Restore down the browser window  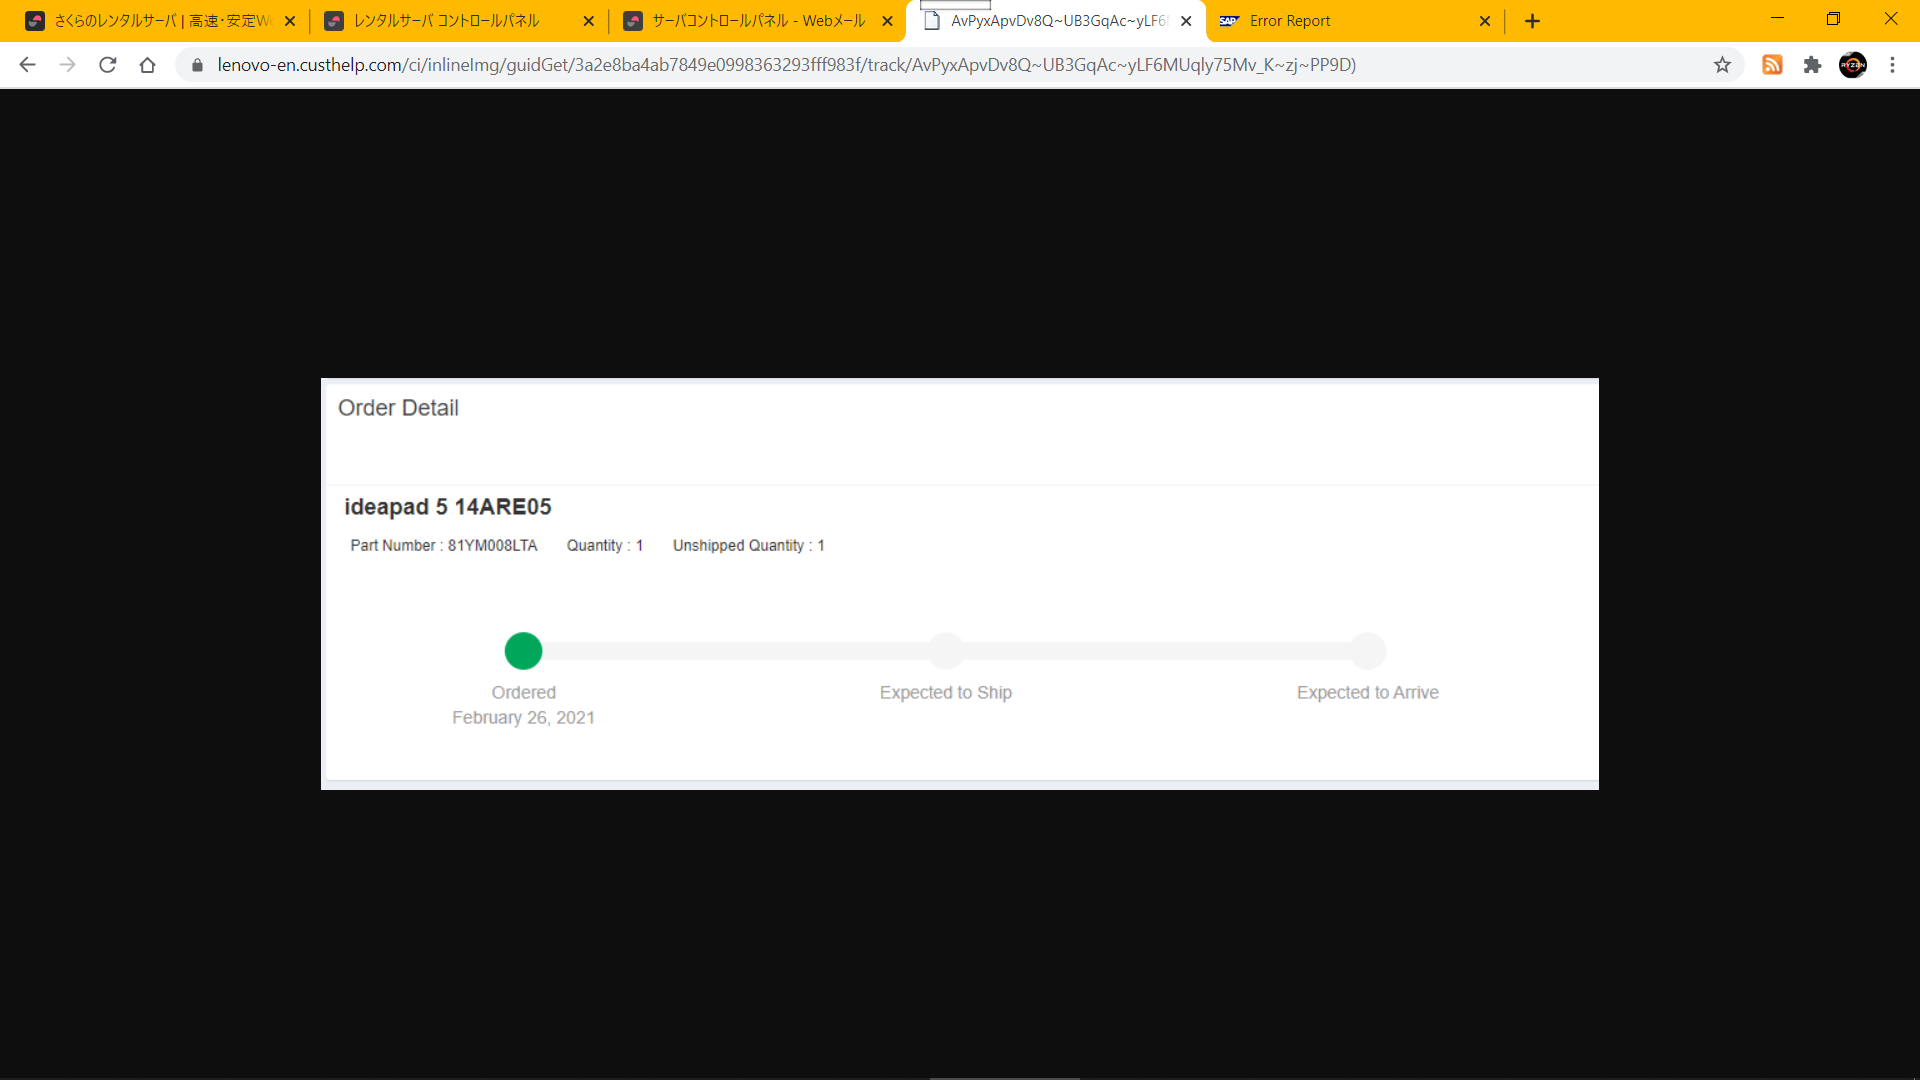click(x=1833, y=18)
